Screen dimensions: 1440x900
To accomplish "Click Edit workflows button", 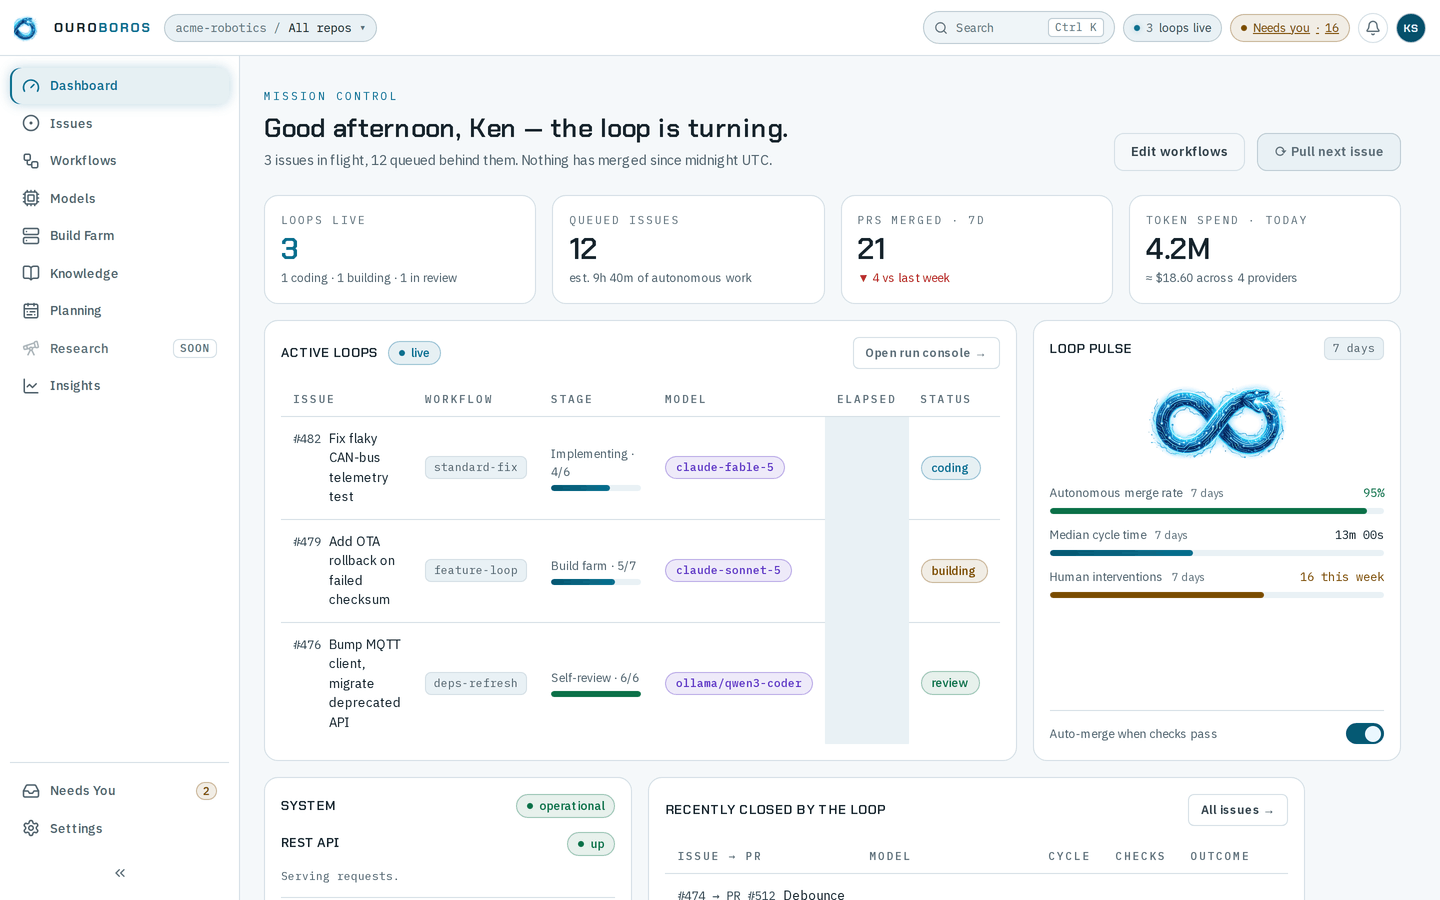I will coord(1179,152).
